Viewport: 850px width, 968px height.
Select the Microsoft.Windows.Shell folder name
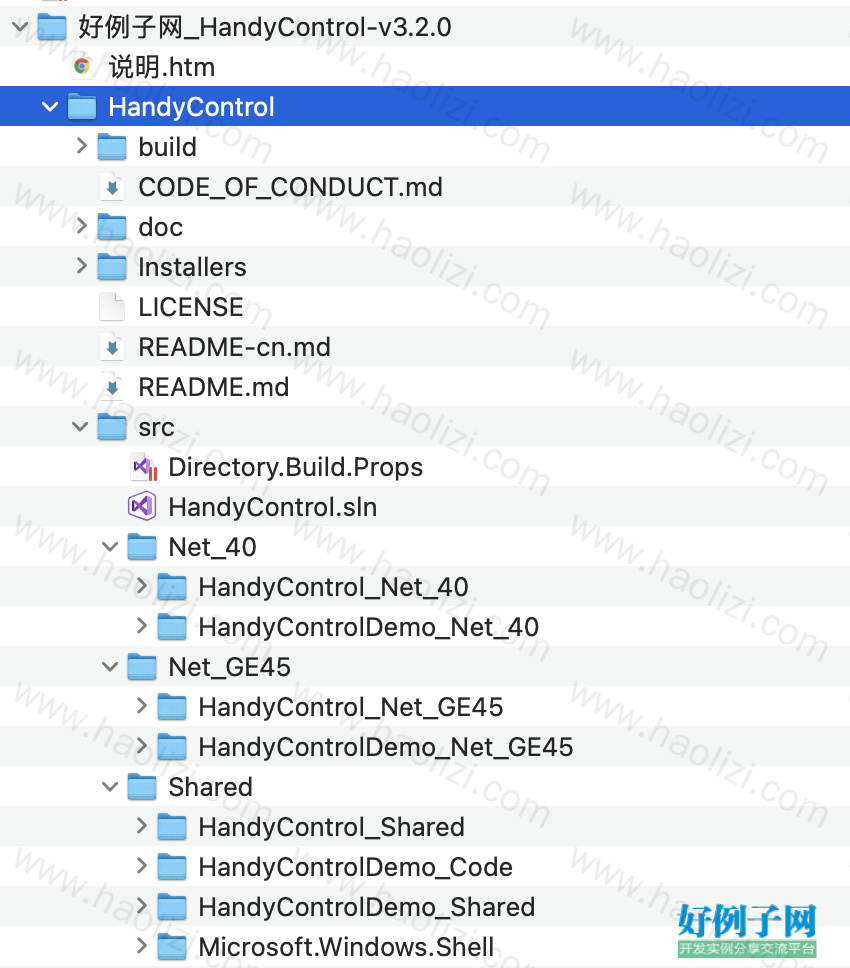click(x=346, y=947)
